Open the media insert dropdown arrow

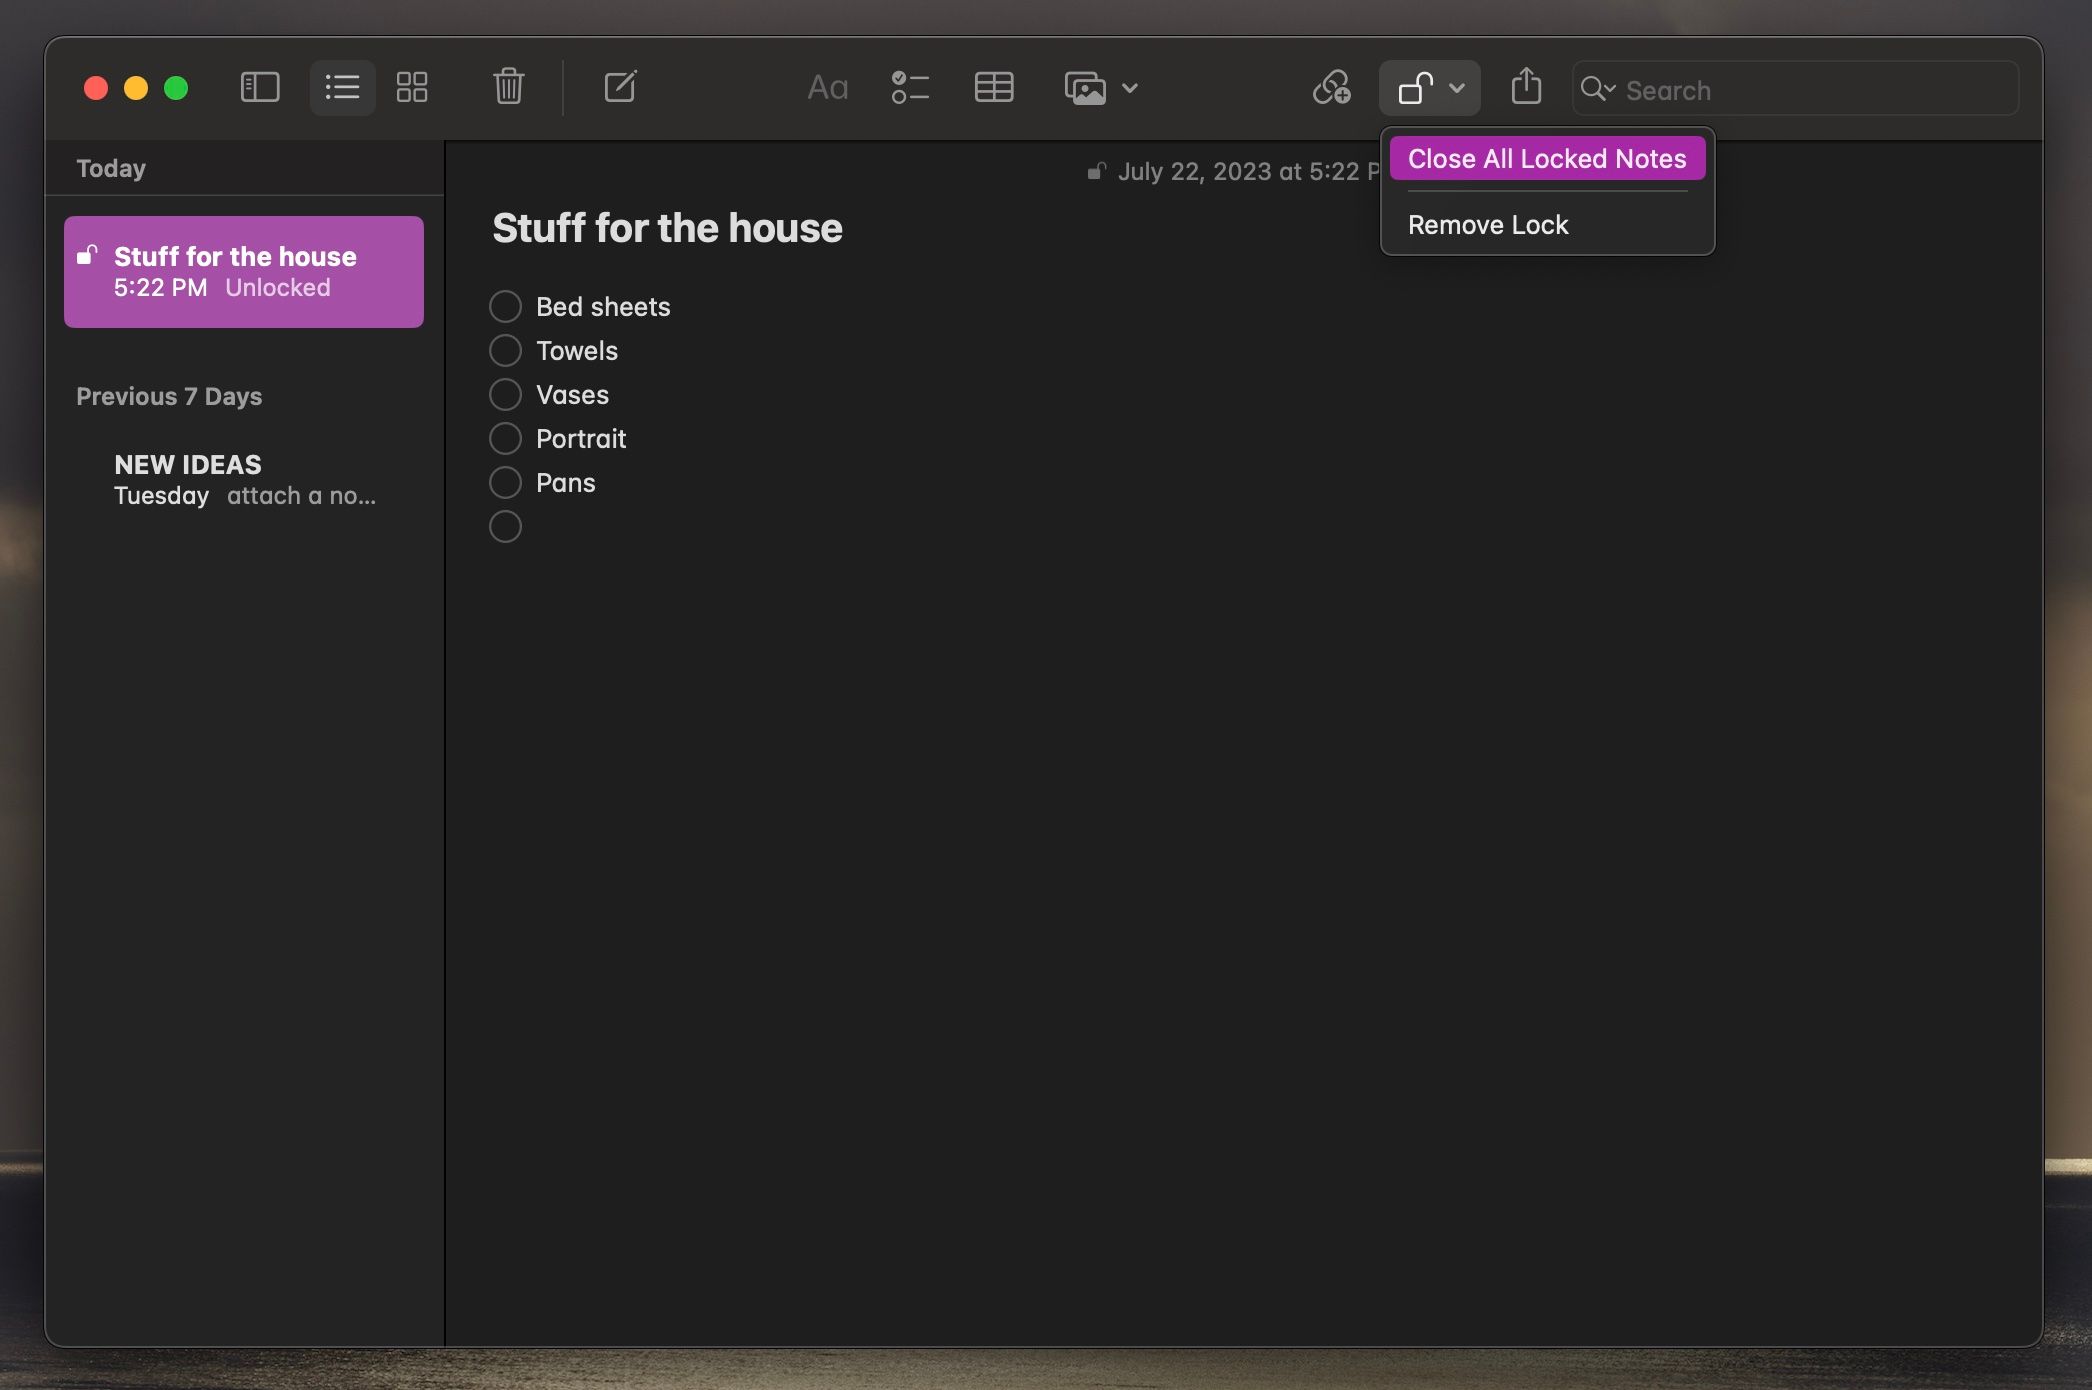pos(1130,89)
